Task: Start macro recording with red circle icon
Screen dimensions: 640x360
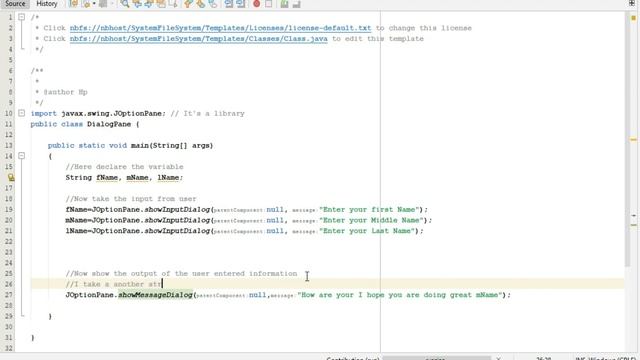Action: [256, 4]
